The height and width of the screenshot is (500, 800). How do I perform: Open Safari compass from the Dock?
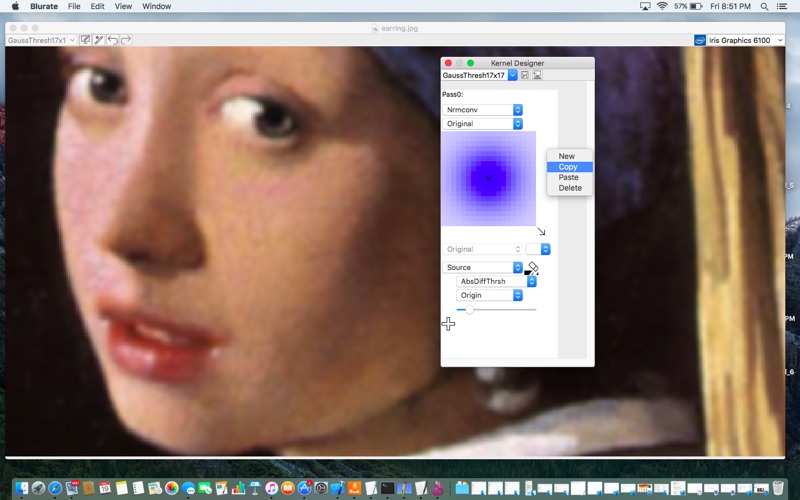click(55, 488)
